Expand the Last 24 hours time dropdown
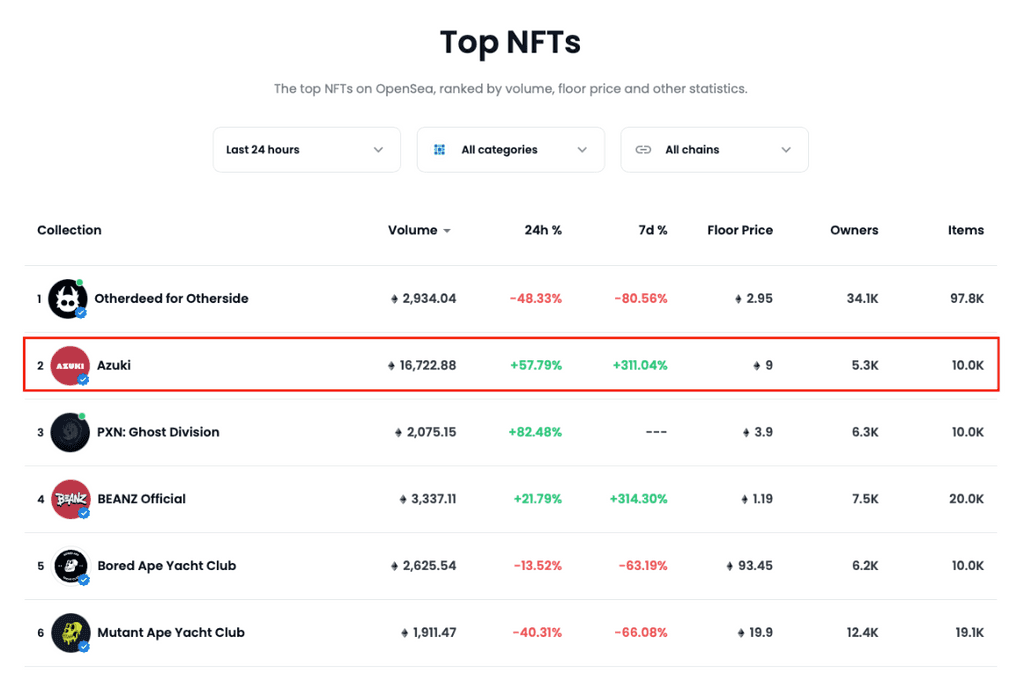The image size is (1024, 673). click(307, 149)
